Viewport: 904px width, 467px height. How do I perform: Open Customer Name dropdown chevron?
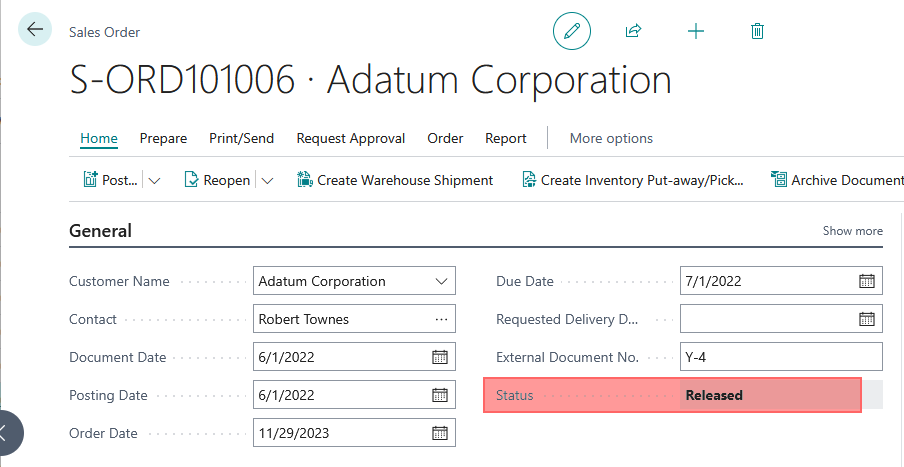tap(442, 281)
